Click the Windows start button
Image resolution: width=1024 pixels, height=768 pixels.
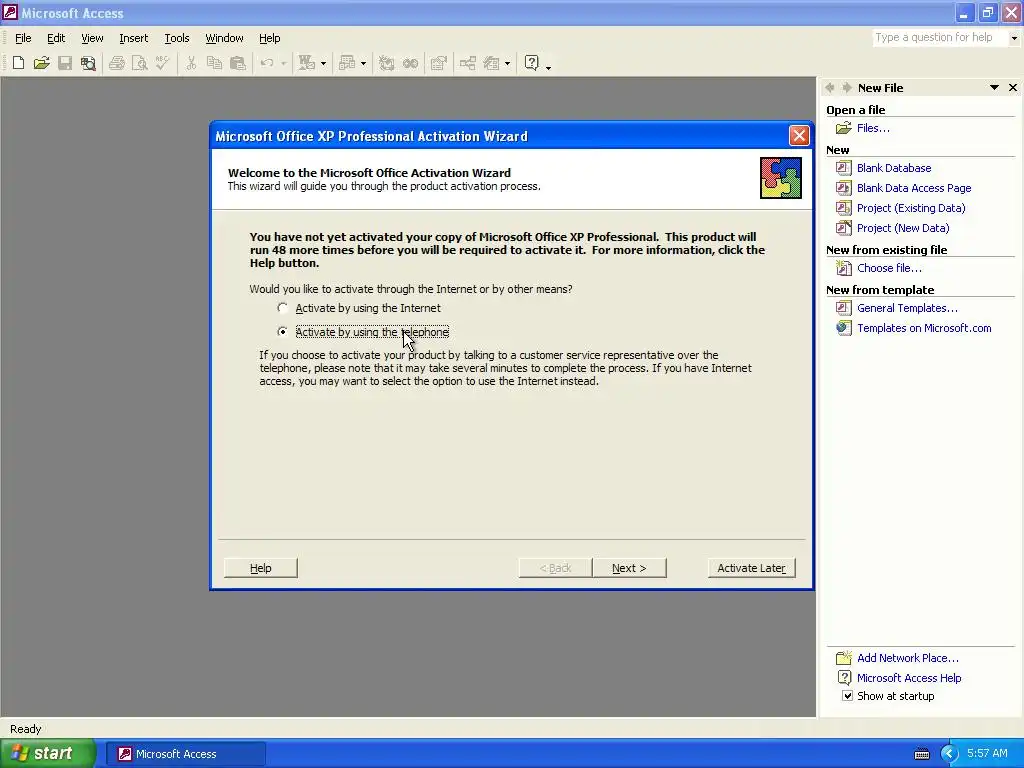click(x=48, y=754)
